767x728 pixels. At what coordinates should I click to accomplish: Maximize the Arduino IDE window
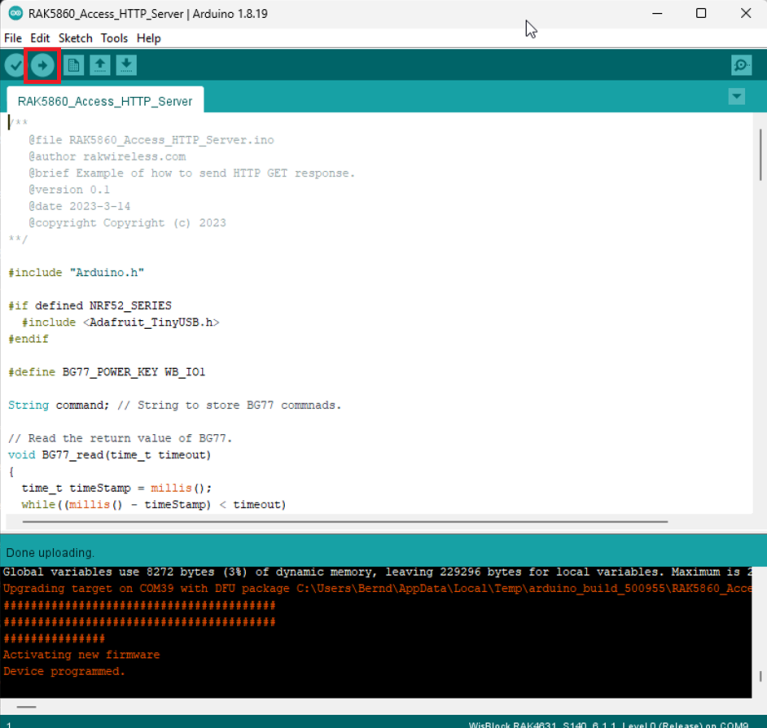tap(701, 14)
